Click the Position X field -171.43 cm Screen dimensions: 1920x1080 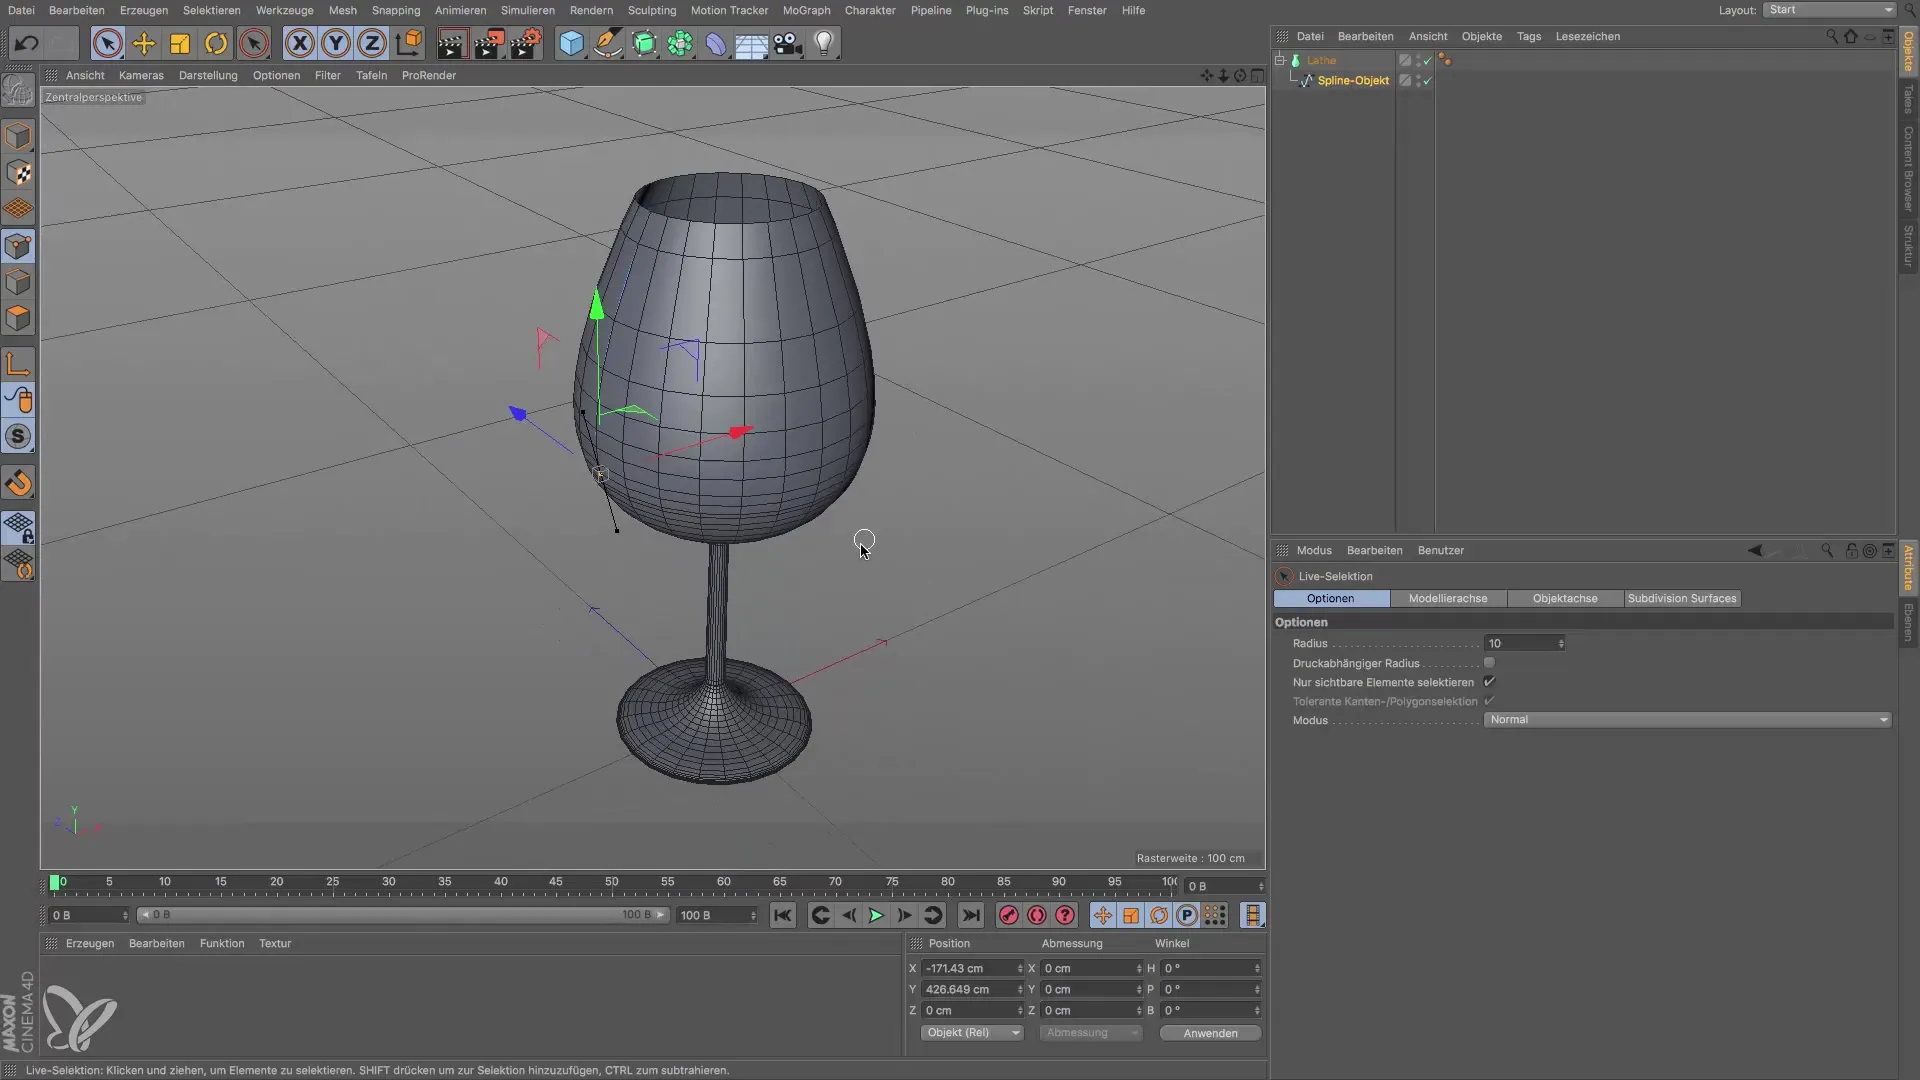tap(970, 968)
